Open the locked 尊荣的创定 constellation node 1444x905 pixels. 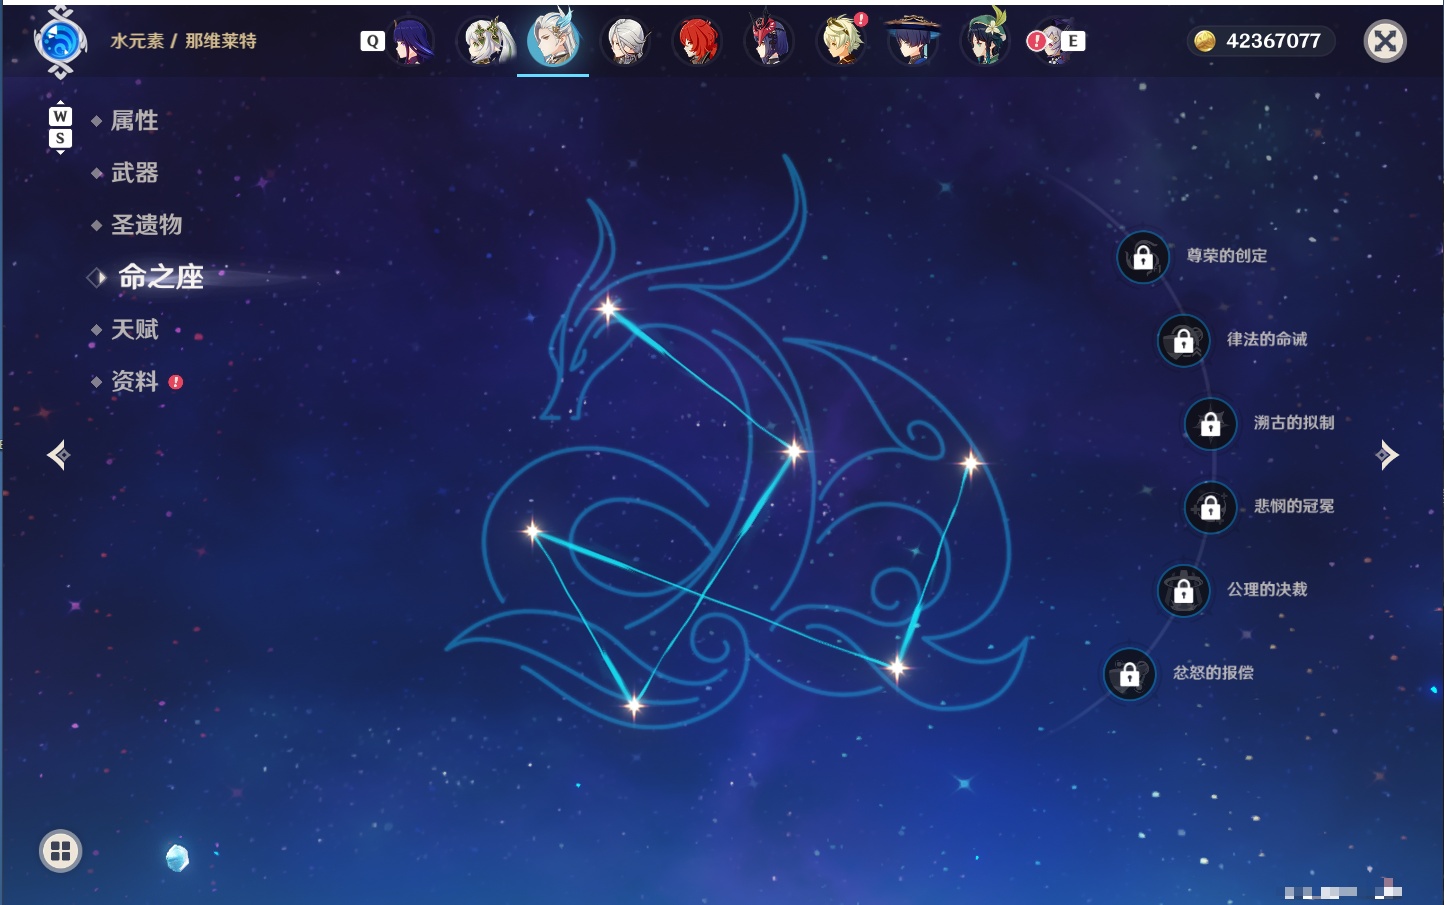tap(1143, 257)
